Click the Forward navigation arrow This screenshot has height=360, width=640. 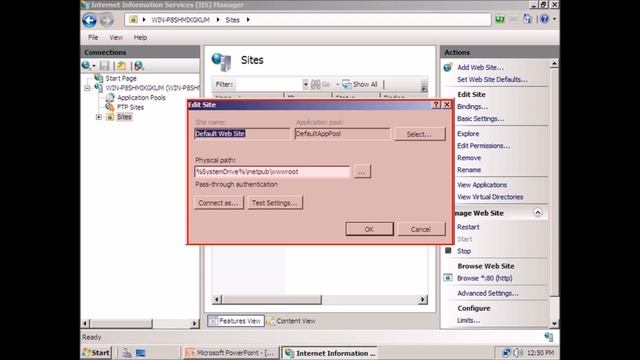(107, 20)
